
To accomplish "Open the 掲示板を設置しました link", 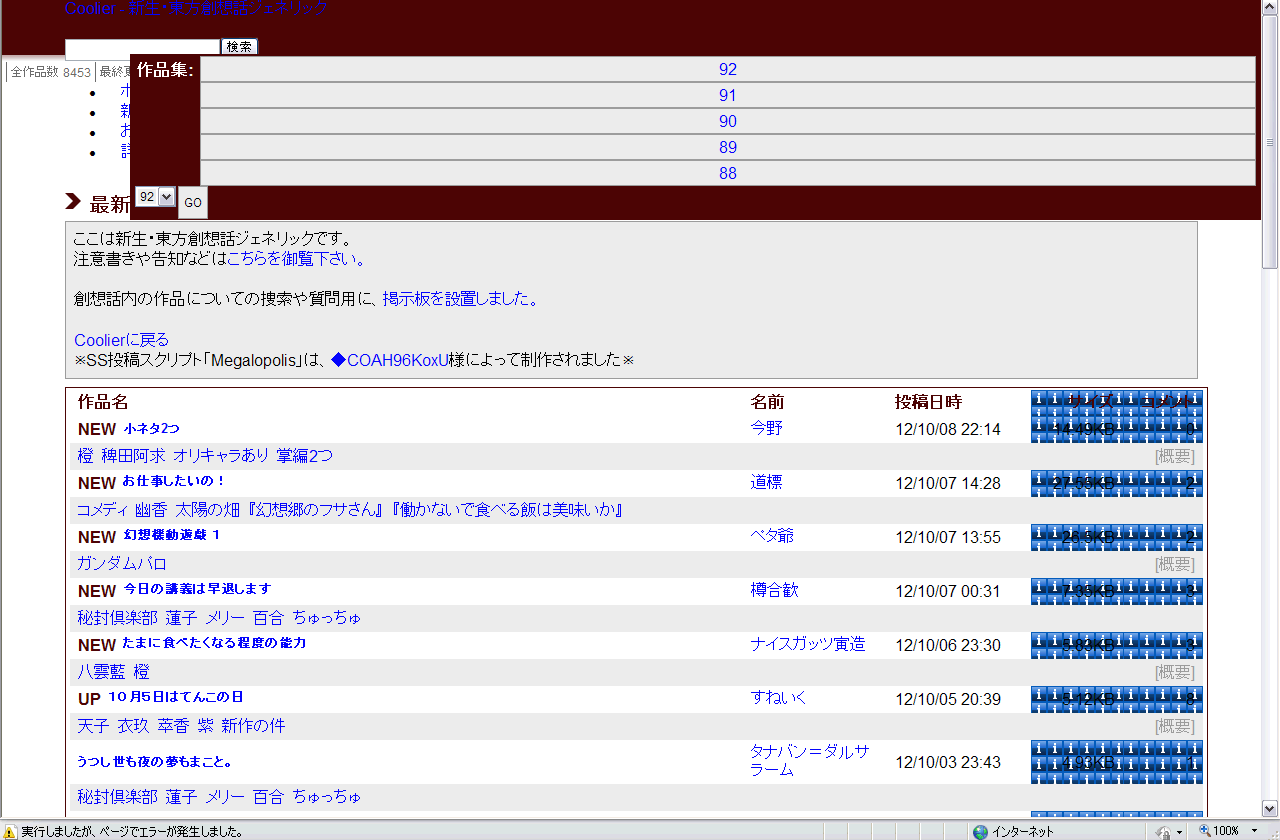I will click(x=460, y=299).
